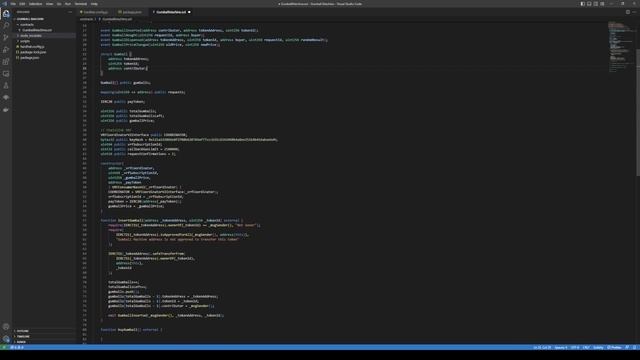Open the View menu

click(x=49, y=4)
